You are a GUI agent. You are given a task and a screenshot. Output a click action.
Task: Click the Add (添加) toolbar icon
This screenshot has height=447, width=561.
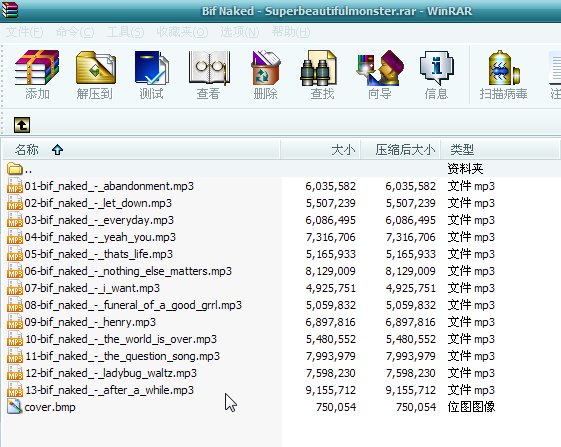click(37, 68)
